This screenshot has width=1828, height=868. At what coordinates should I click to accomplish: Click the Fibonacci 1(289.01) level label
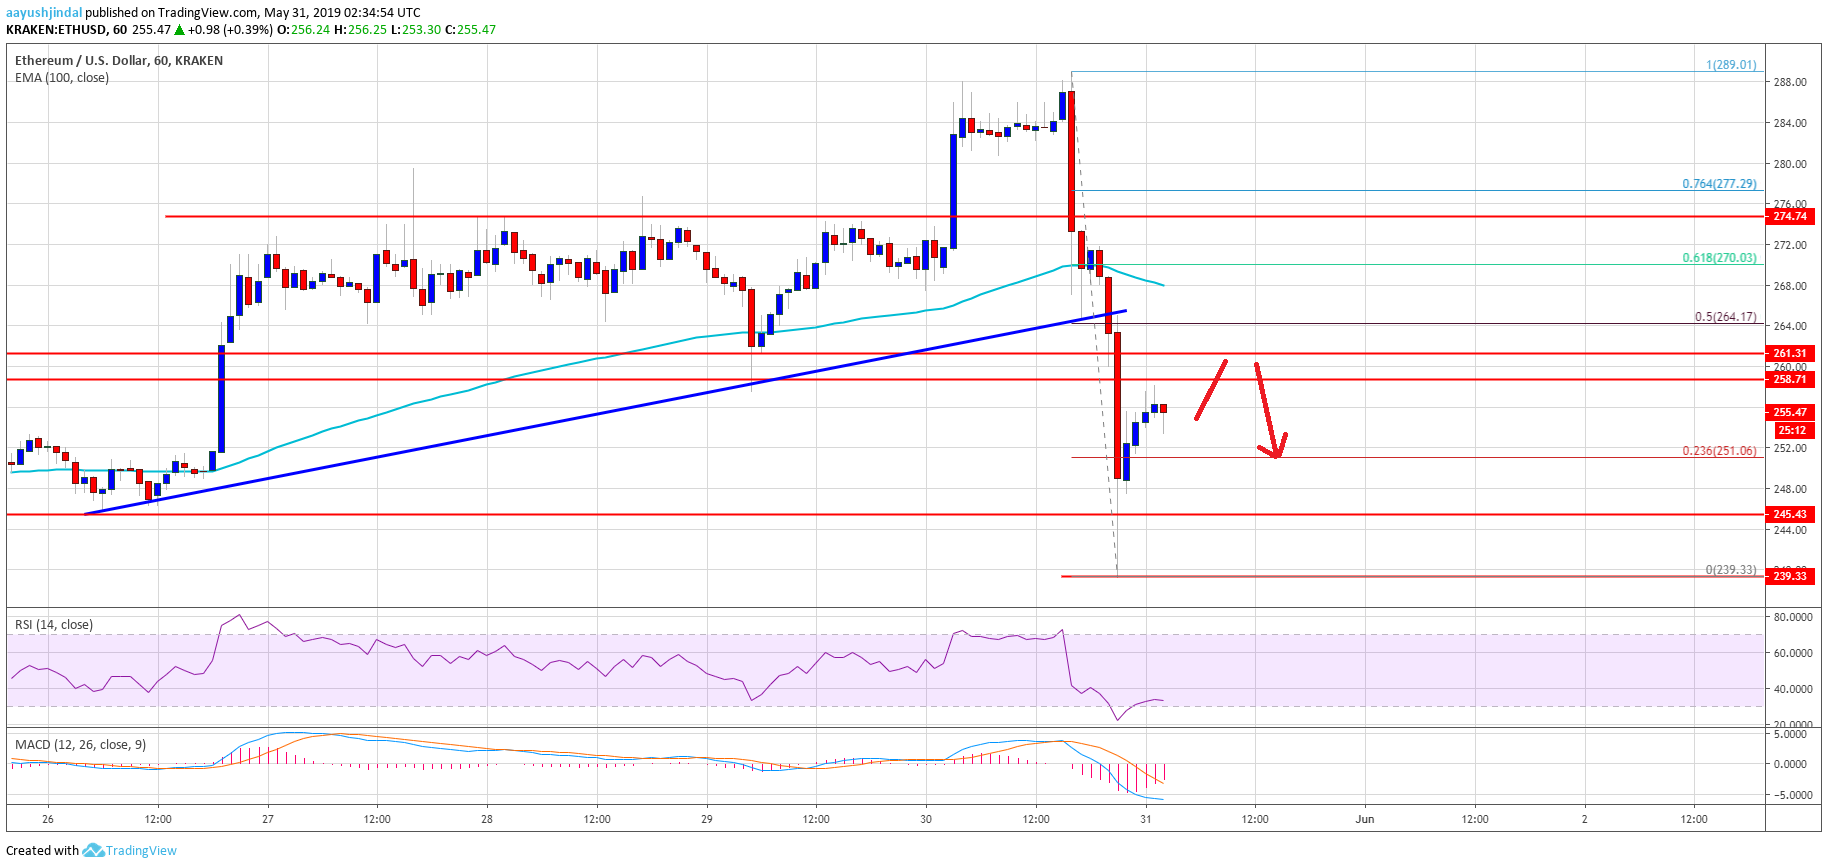[1731, 65]
